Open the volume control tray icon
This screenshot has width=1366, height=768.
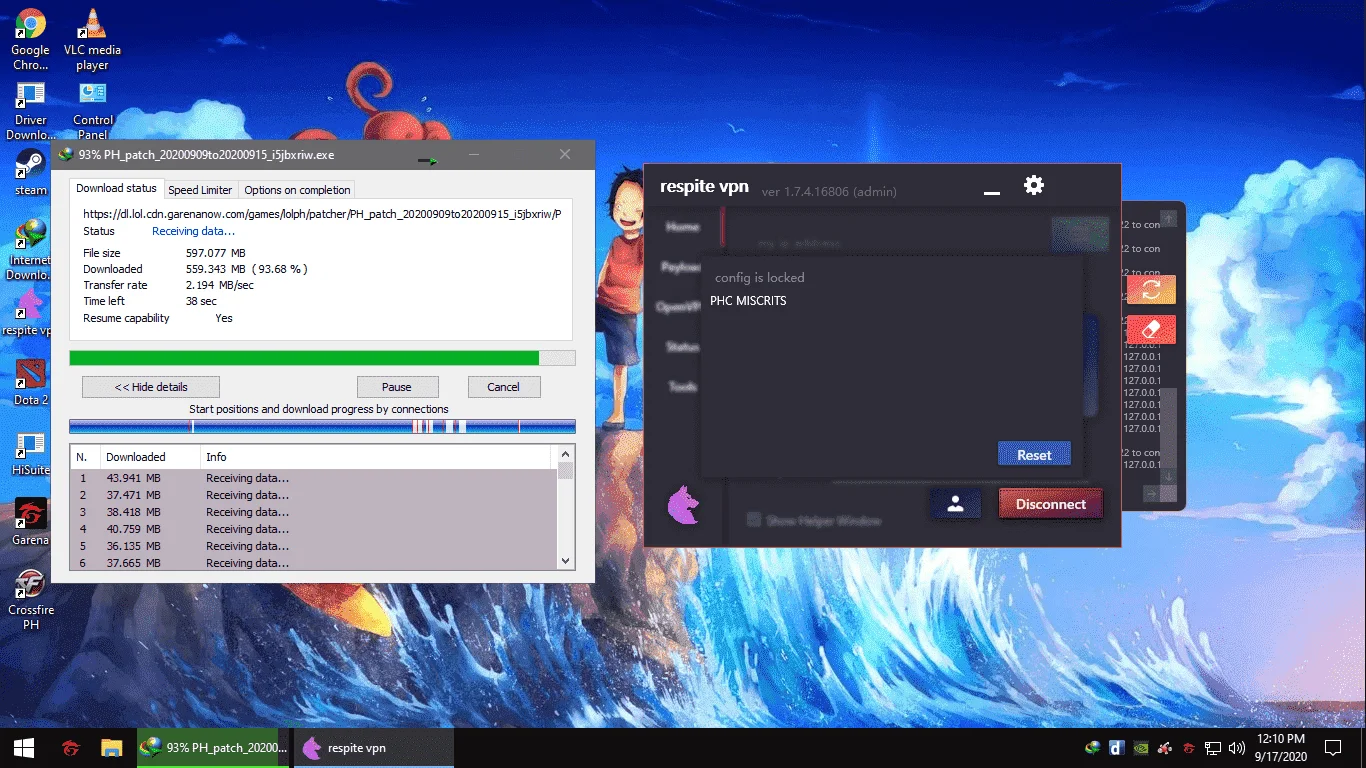coord(1236,747)
